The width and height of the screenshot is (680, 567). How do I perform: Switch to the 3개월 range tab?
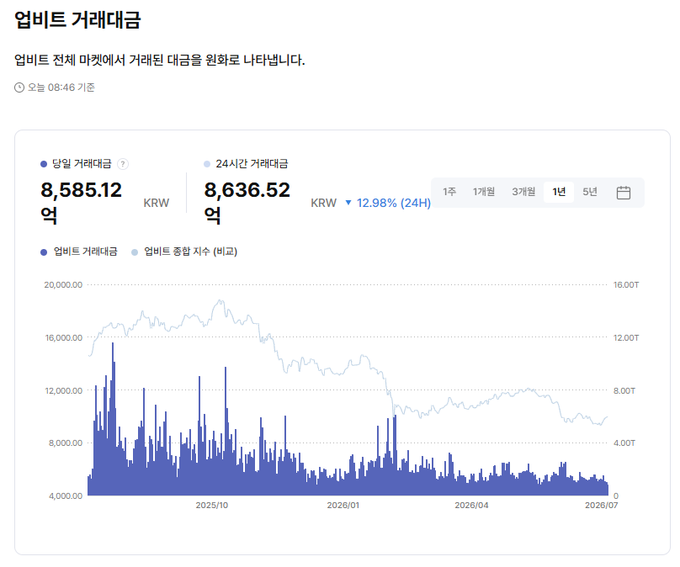(x=523, y=192)
